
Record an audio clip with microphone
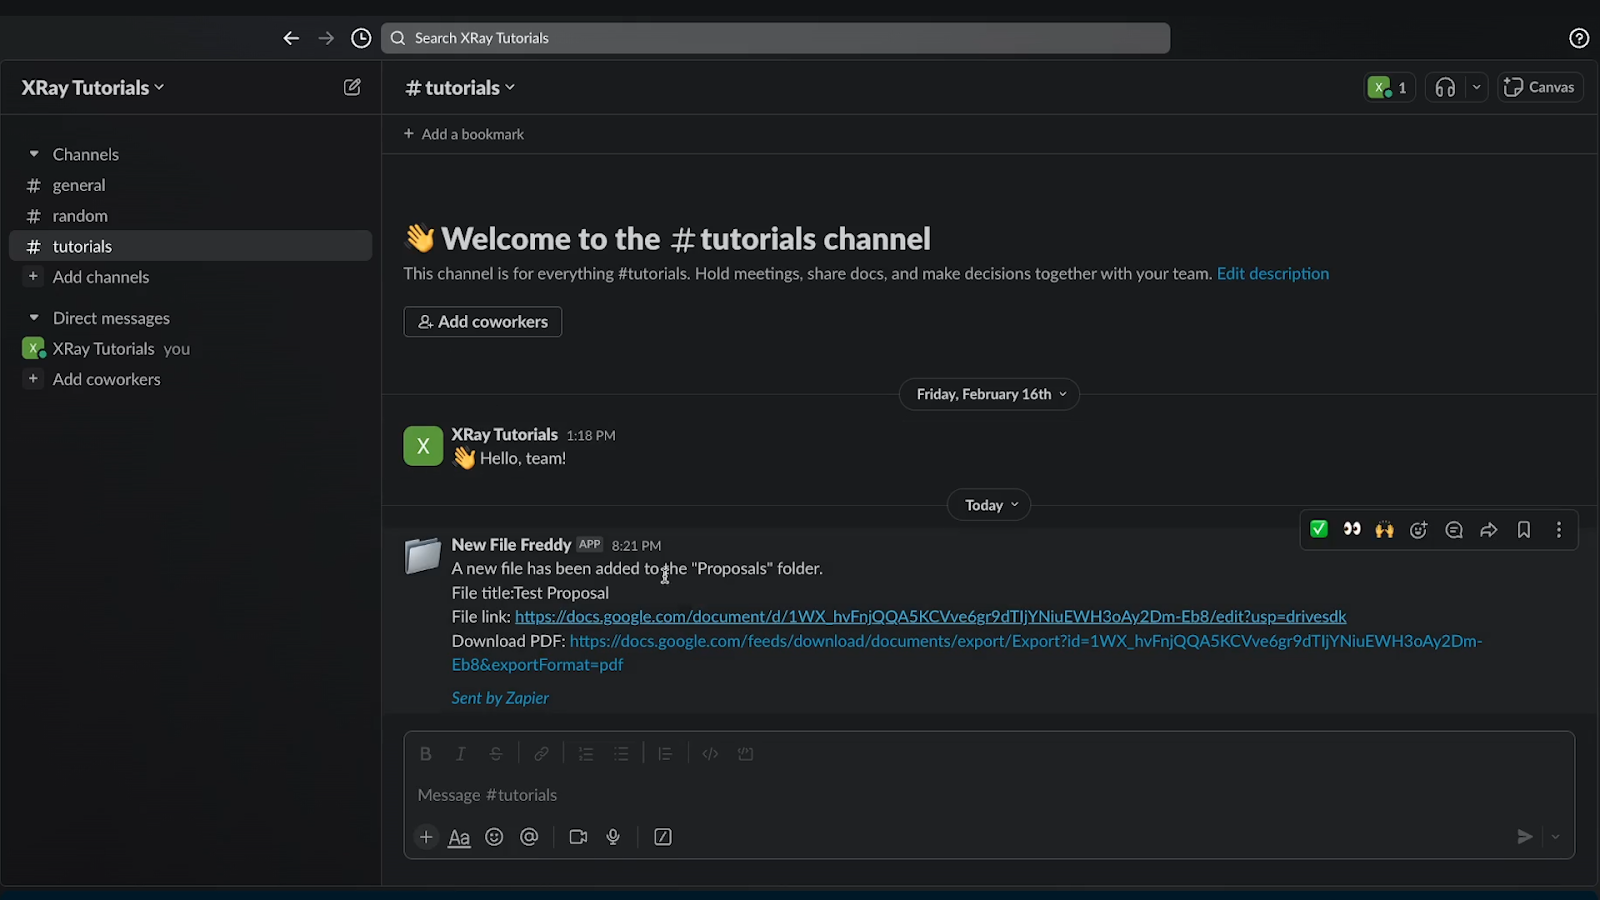pos(613,837)
